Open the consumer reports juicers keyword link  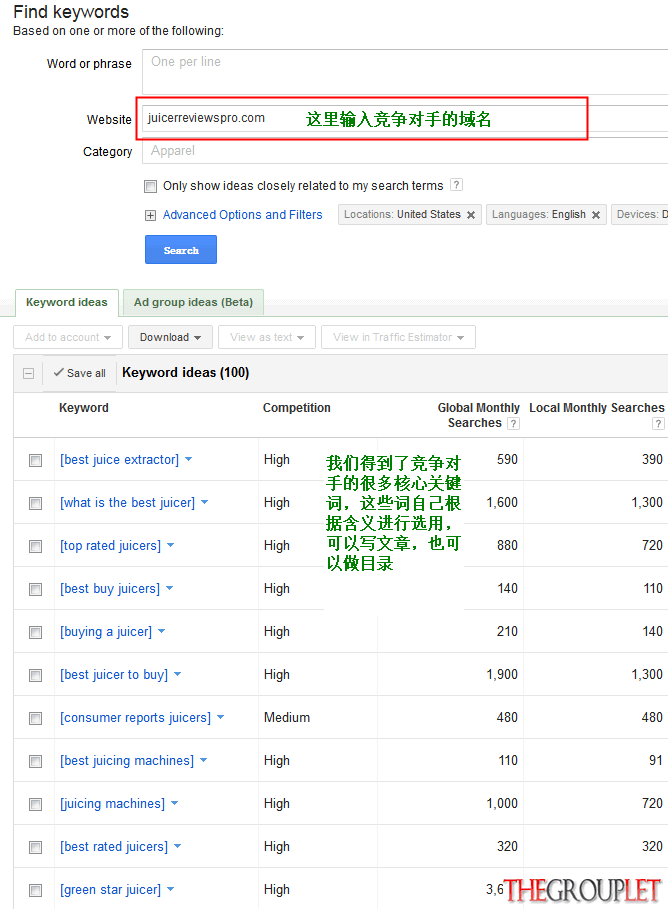tap(136, 718)
